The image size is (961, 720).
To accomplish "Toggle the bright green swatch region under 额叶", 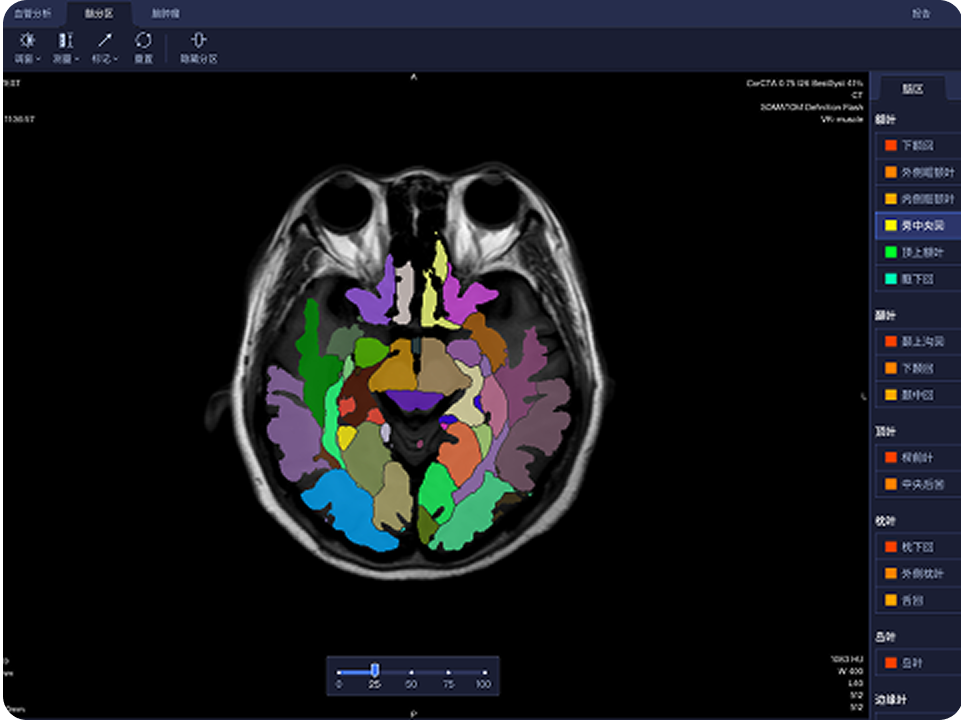I will point(888,253).
